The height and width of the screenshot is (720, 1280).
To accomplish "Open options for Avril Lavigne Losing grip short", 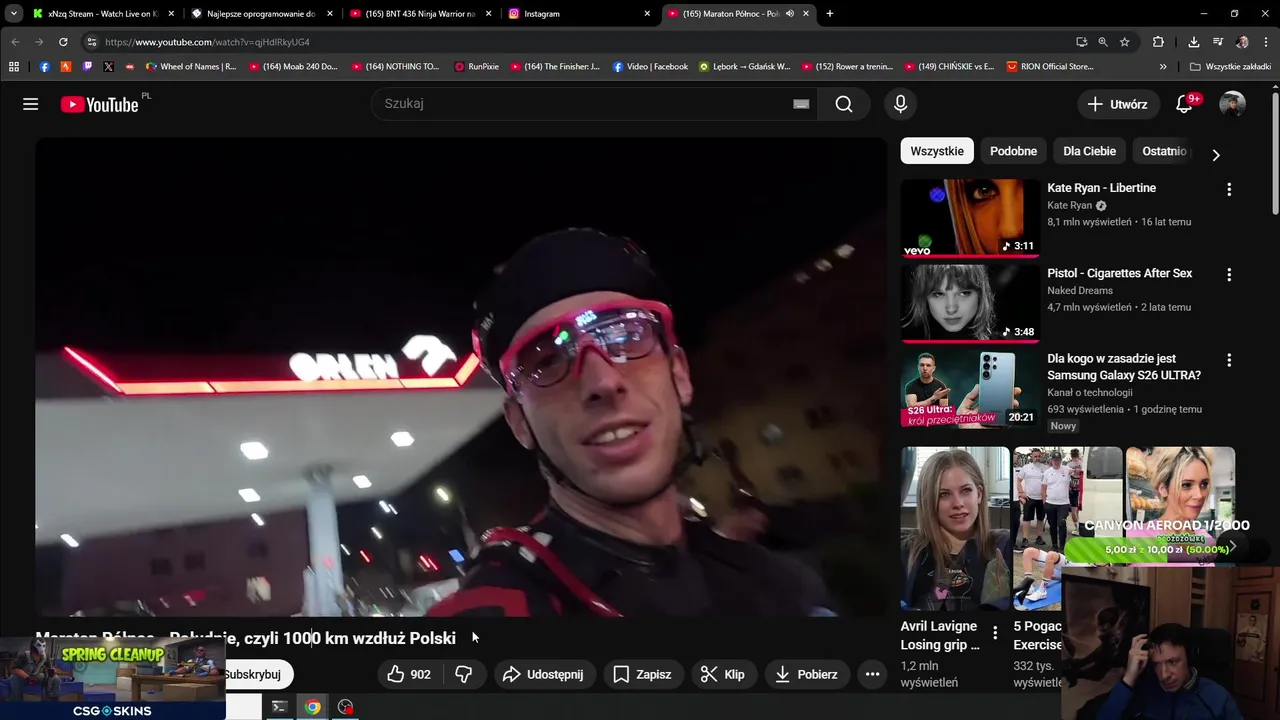I will click(x=995, y=633).
